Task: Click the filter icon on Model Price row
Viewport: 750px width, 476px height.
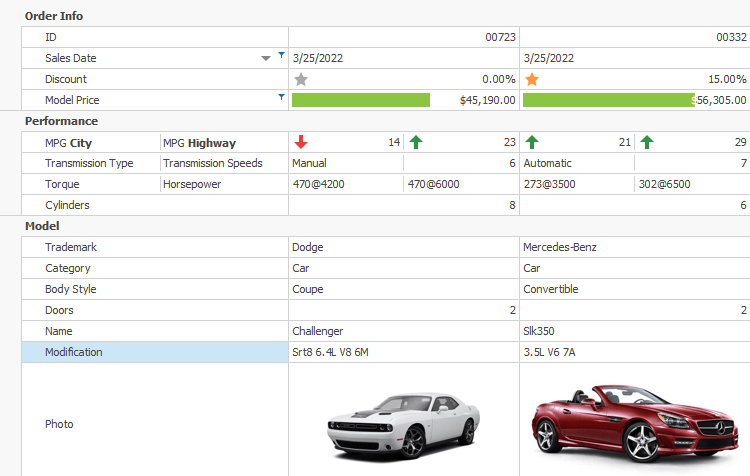Action: [281, 96]
